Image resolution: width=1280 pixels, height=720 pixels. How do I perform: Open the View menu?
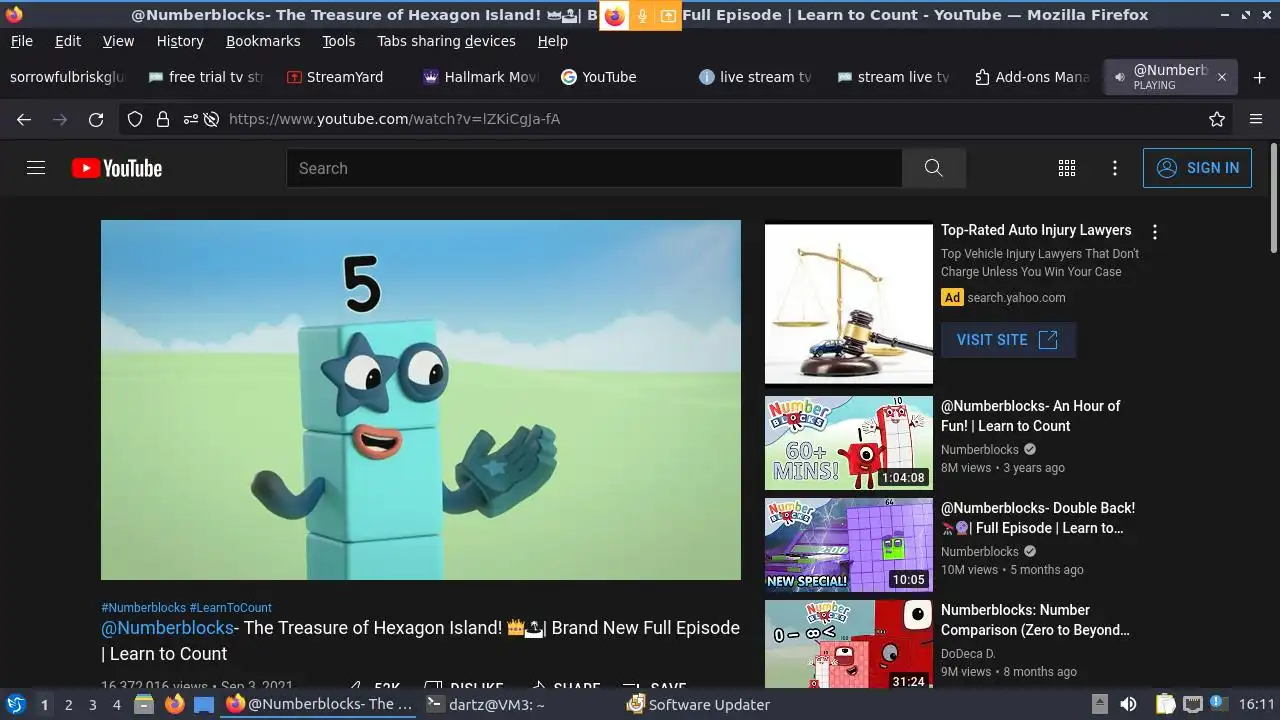pos(118,41)
